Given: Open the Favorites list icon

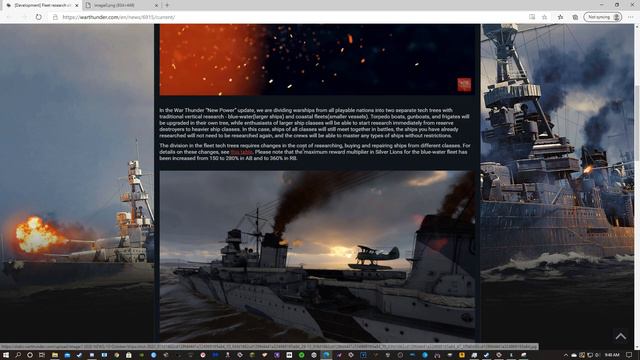Looking at the screenshot, I should tap(560, 17).
